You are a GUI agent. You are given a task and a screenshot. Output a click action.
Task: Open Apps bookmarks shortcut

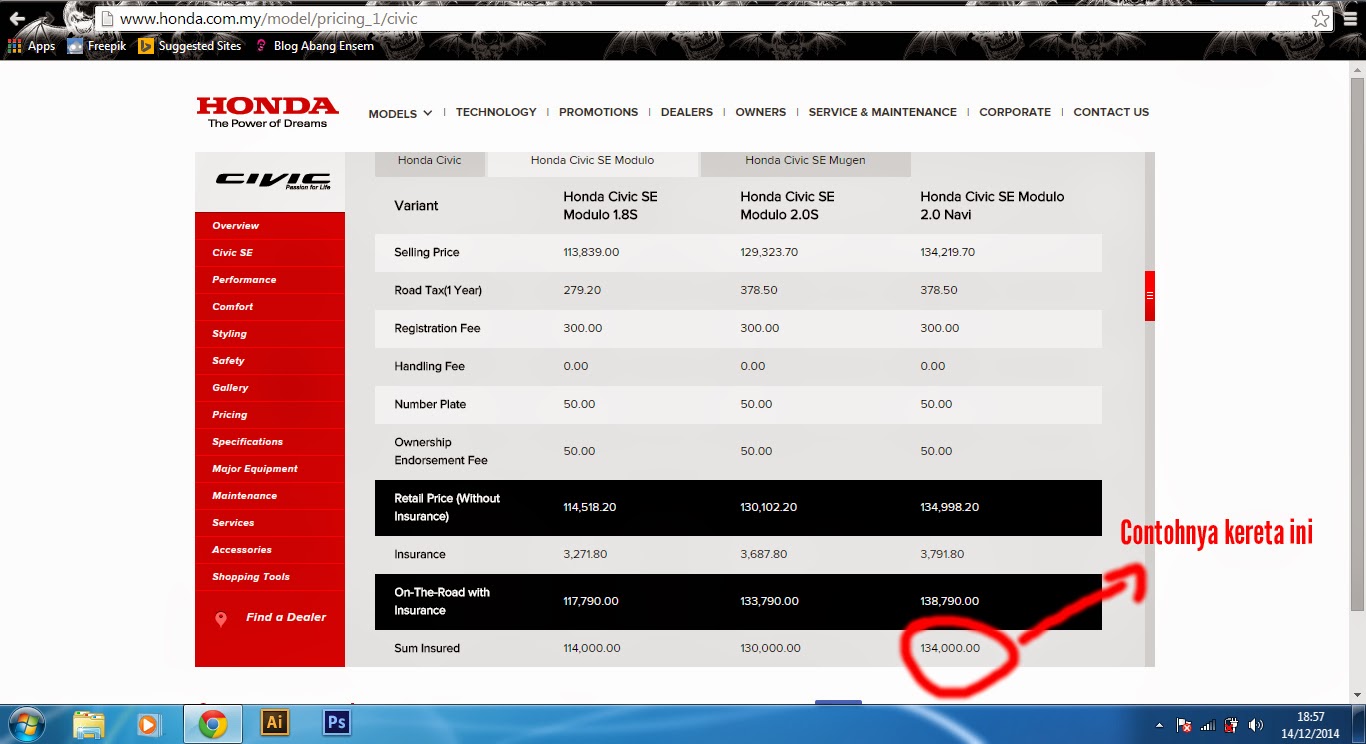point(31,46)
